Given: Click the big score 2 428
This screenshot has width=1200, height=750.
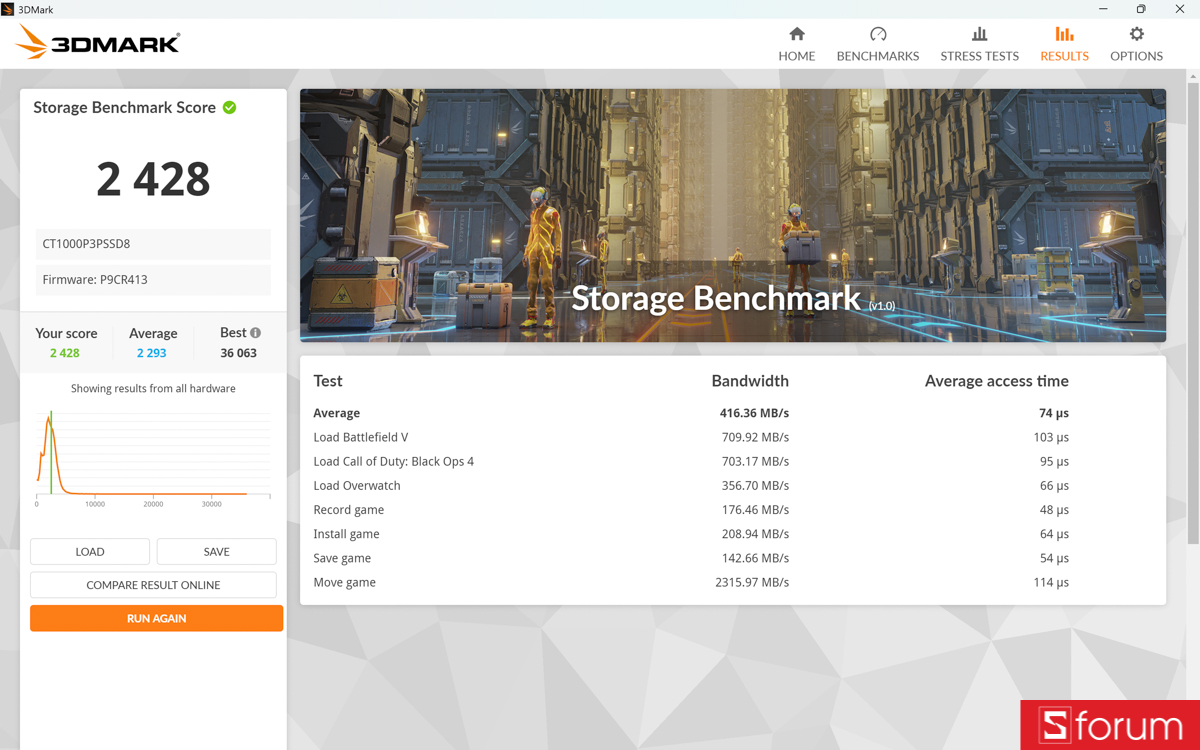Looking at the screenshot, I should (153, 179).
